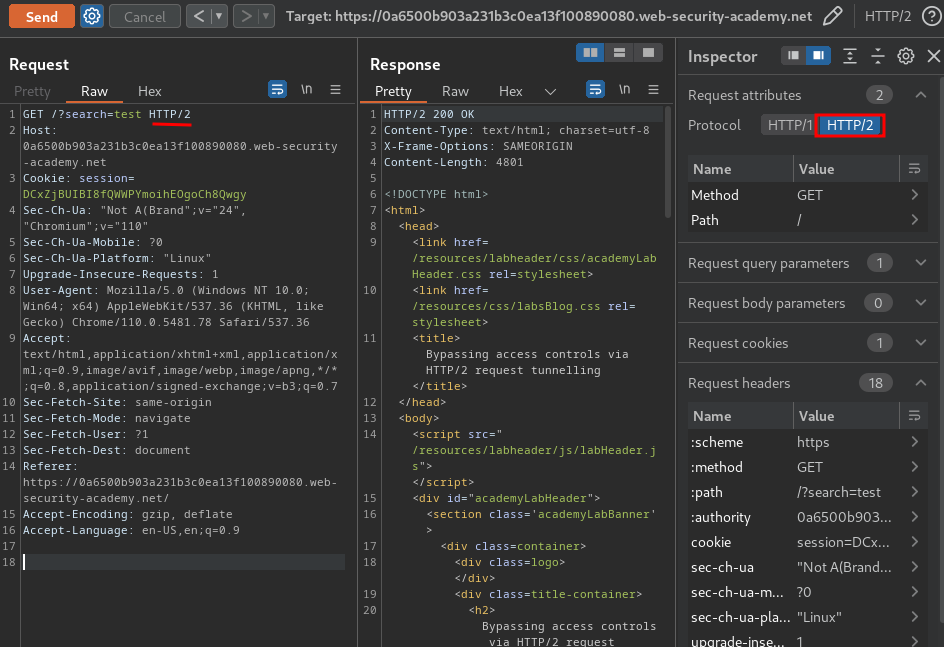The width and height of the screenshot is (944, 647).
Task: Switch Request view to Pretty tab
Action: pos(33,91)
